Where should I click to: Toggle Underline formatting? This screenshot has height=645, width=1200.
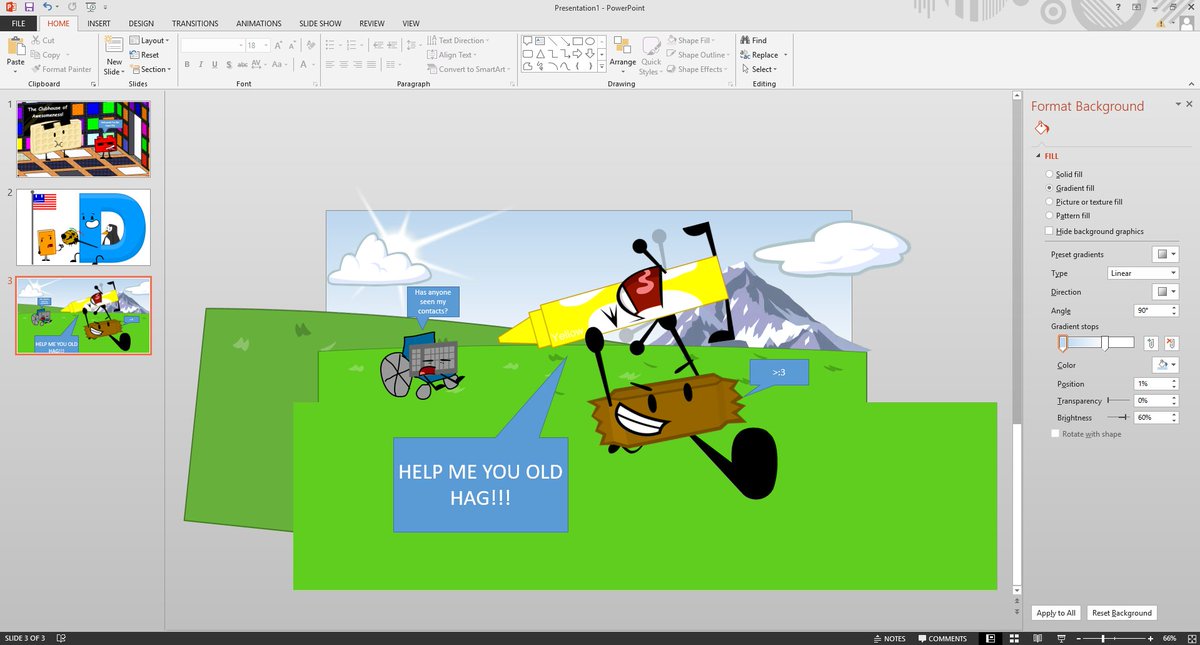(214, 64)
